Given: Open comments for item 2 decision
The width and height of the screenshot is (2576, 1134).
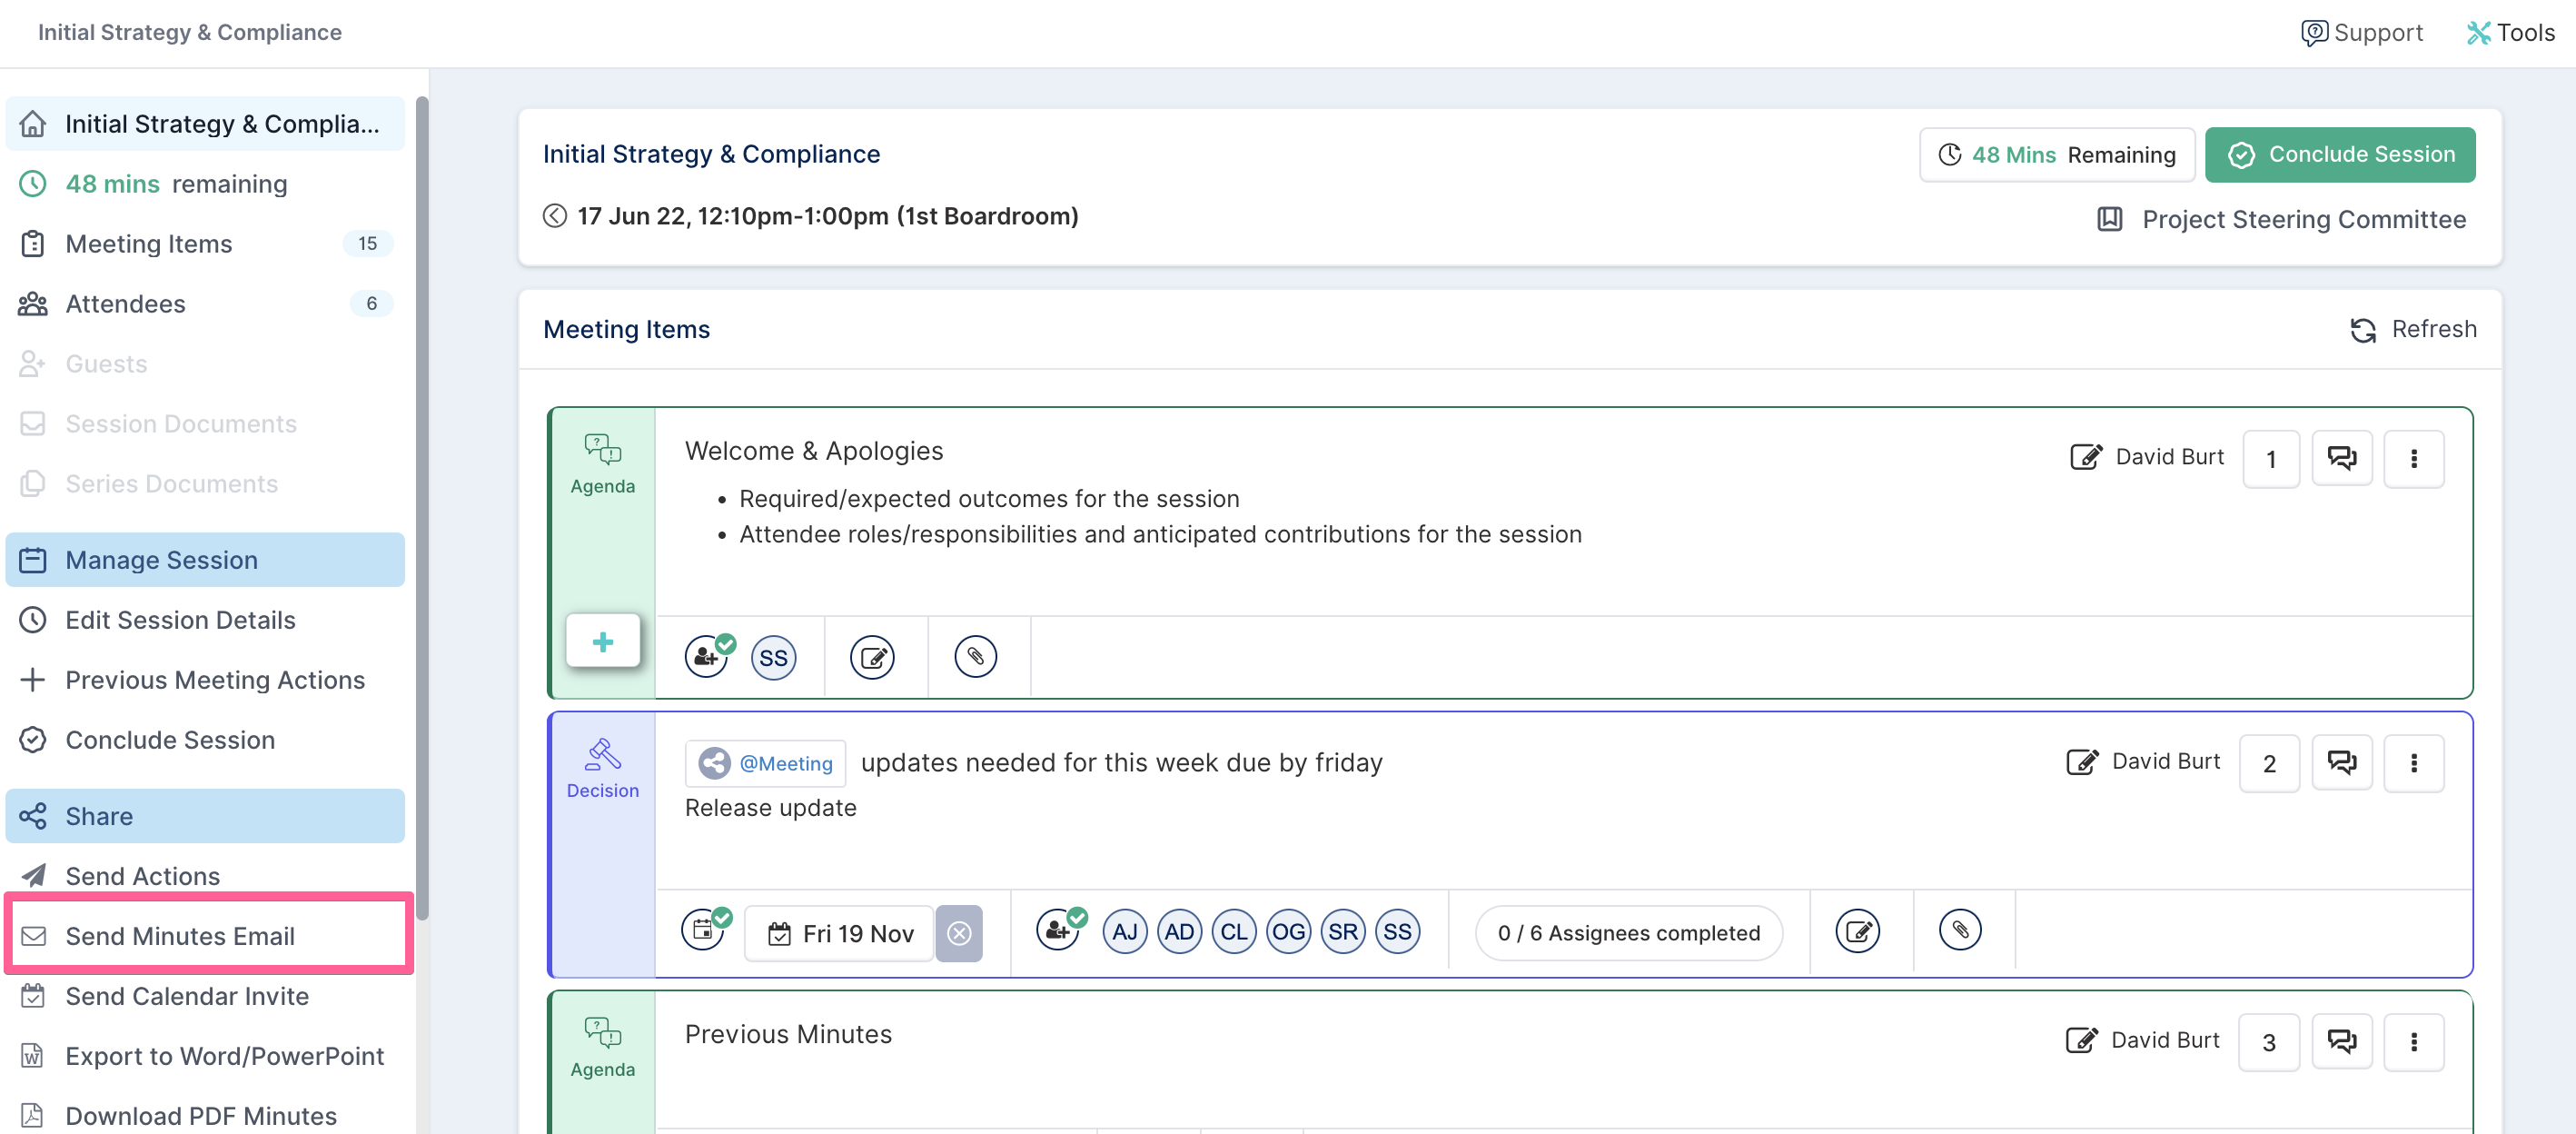Looking at the screenshot, I should tap(2342, 763).
